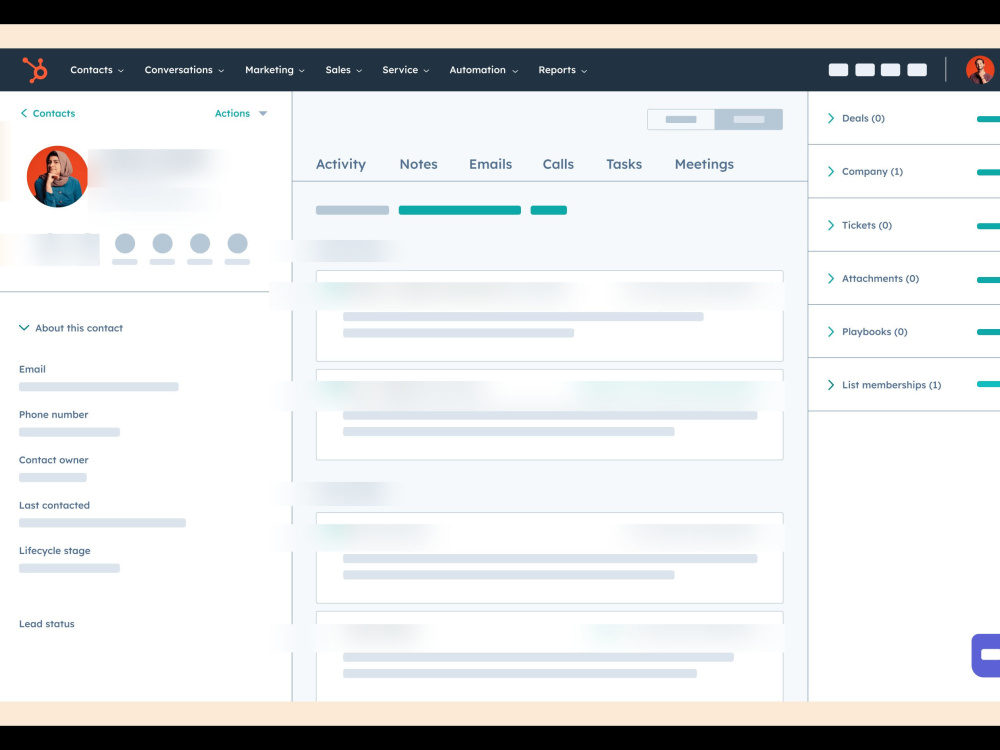
Task: Click the Lead status label
Action: pos(47,624)
